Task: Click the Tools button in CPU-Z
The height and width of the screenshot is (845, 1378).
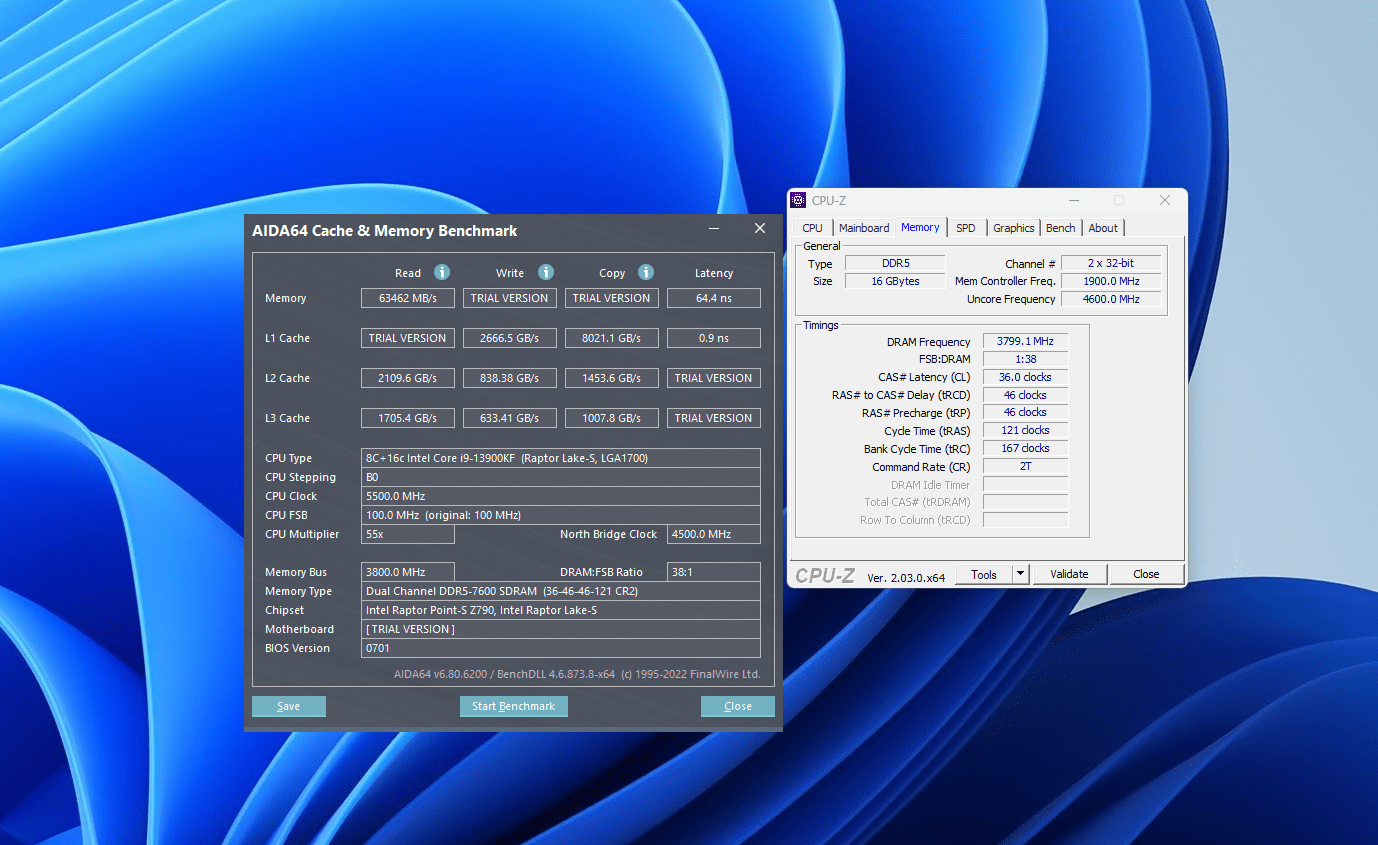Action: pos(984,574)
